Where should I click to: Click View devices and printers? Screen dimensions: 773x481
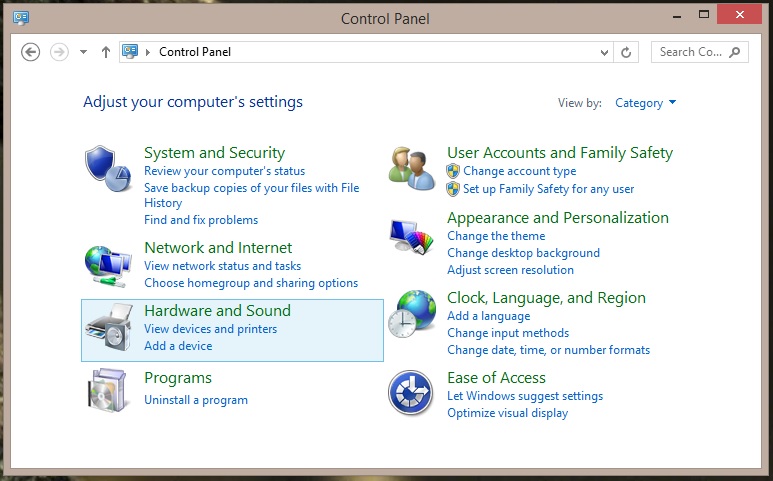(x=211, y=329)
